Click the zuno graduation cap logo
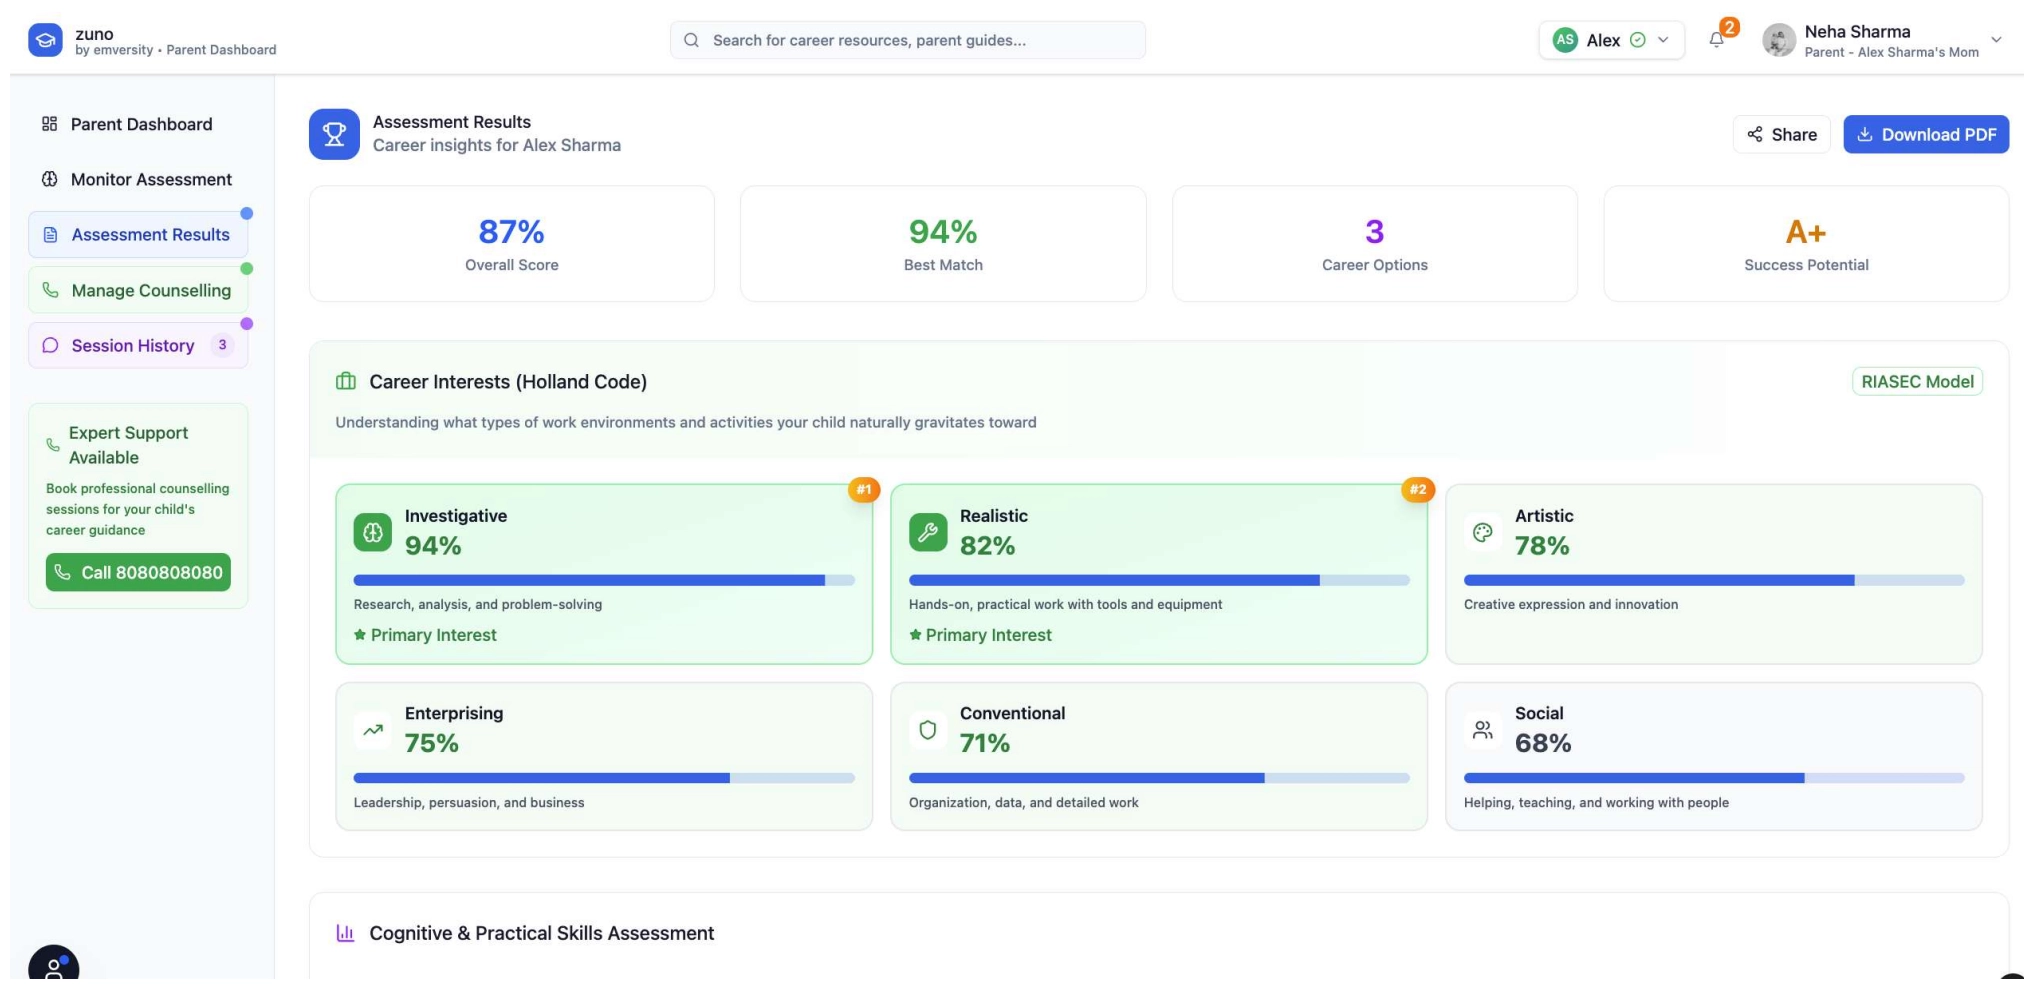 (x=45, y=40)
